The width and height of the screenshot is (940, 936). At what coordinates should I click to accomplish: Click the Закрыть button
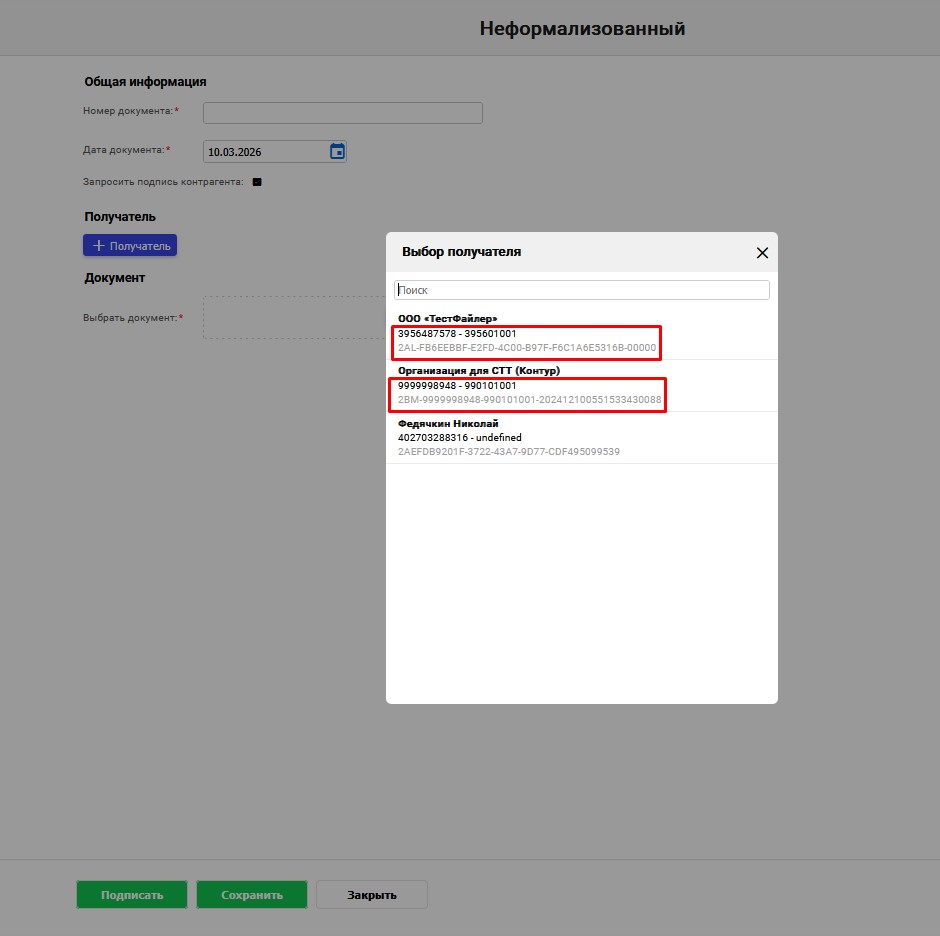pyautogui.click(x=372, y=895)
